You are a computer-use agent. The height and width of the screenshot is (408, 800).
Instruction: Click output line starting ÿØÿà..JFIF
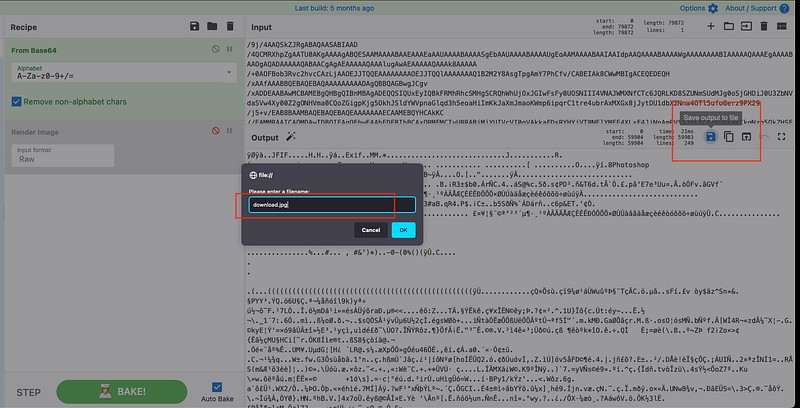(405, 155)
